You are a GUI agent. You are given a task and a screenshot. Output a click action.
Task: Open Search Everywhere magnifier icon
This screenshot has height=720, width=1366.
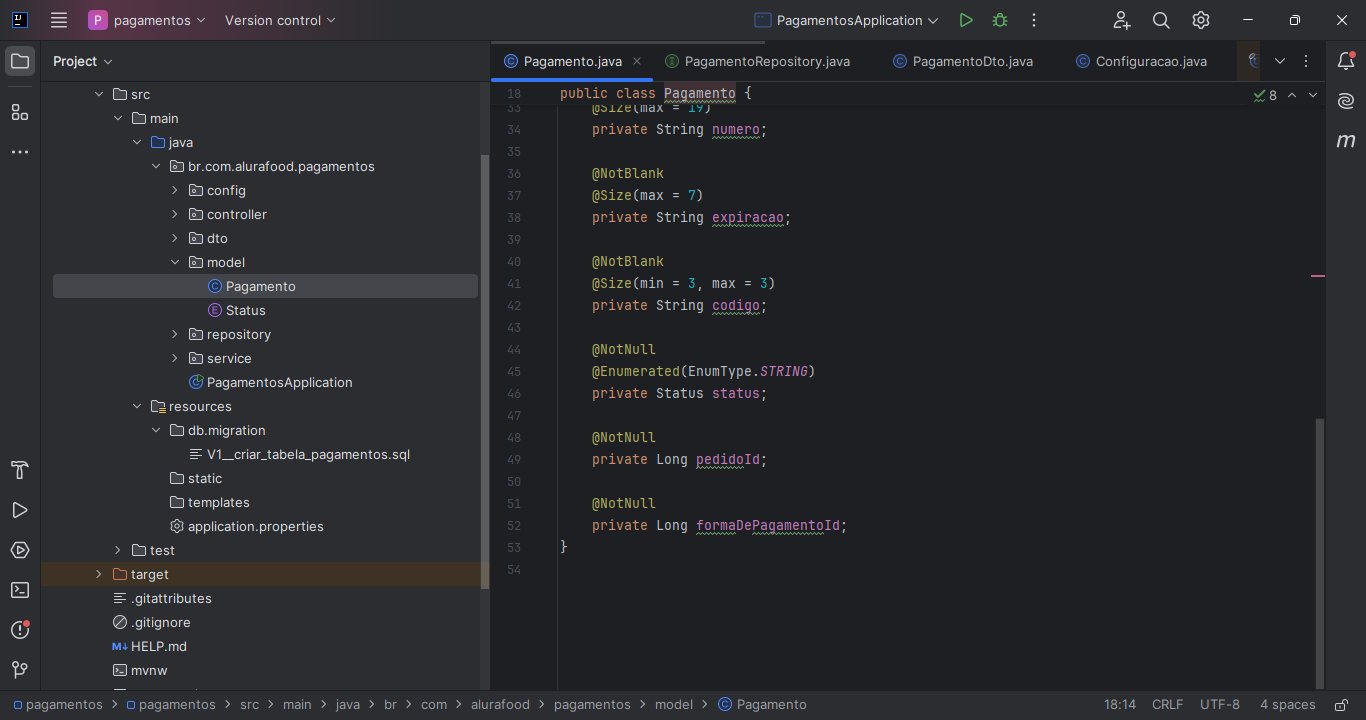coord(1161,20)
